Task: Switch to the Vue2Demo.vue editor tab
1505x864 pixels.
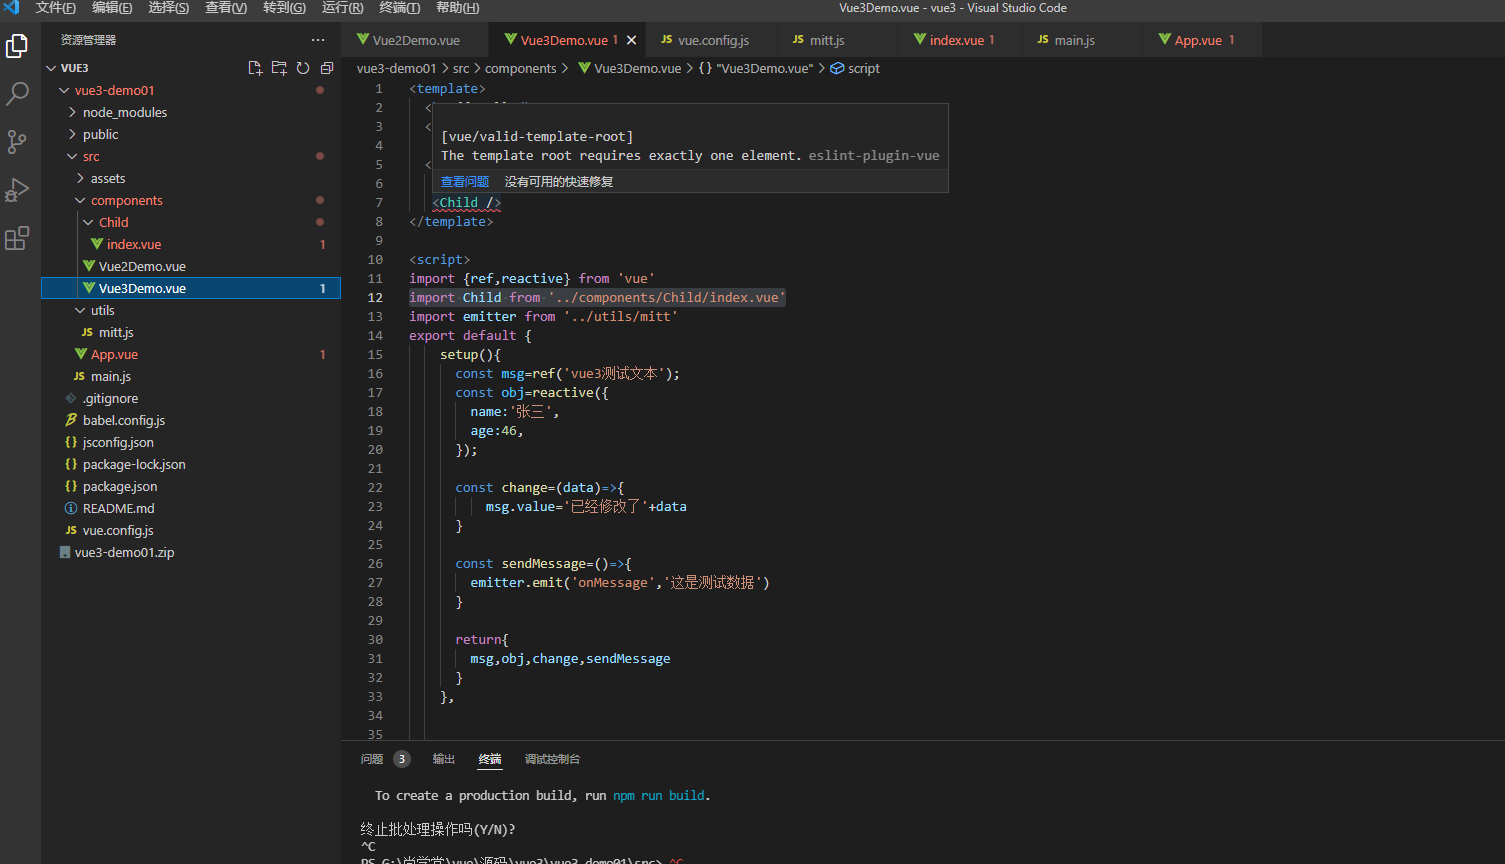Action: pyautogui.click(x=415, y=40)
